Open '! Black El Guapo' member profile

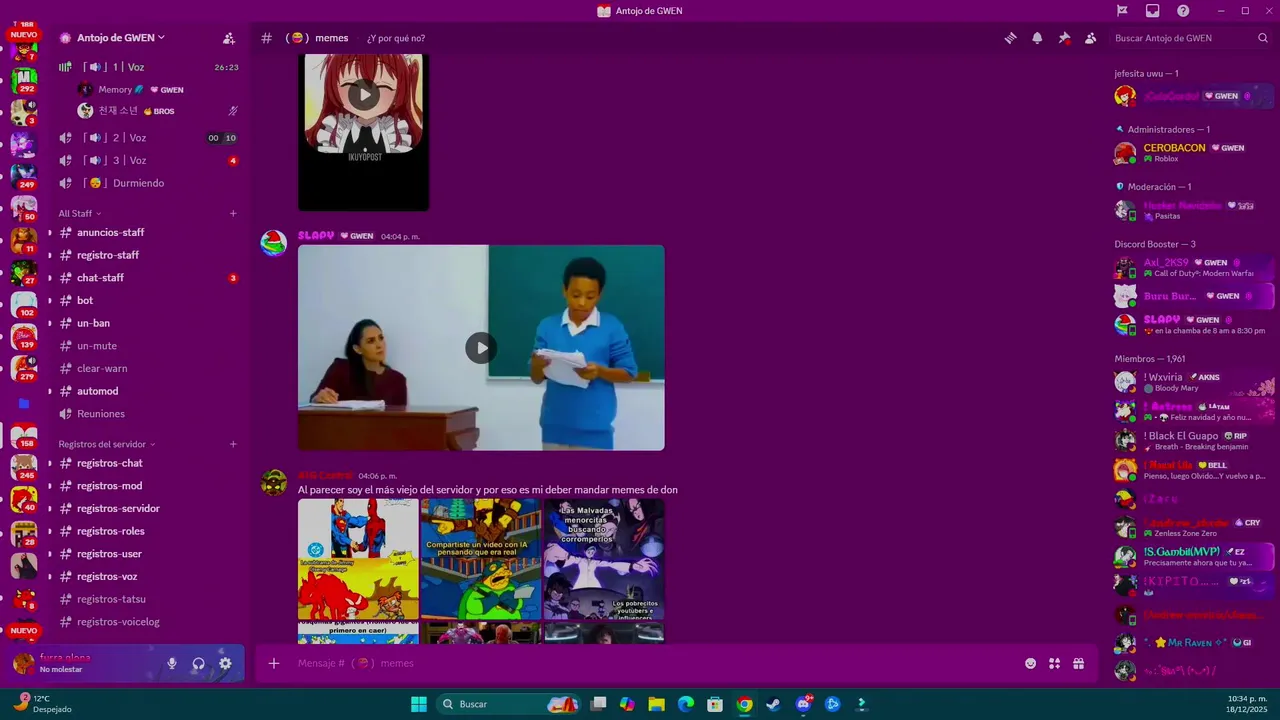pos(1193,440)
